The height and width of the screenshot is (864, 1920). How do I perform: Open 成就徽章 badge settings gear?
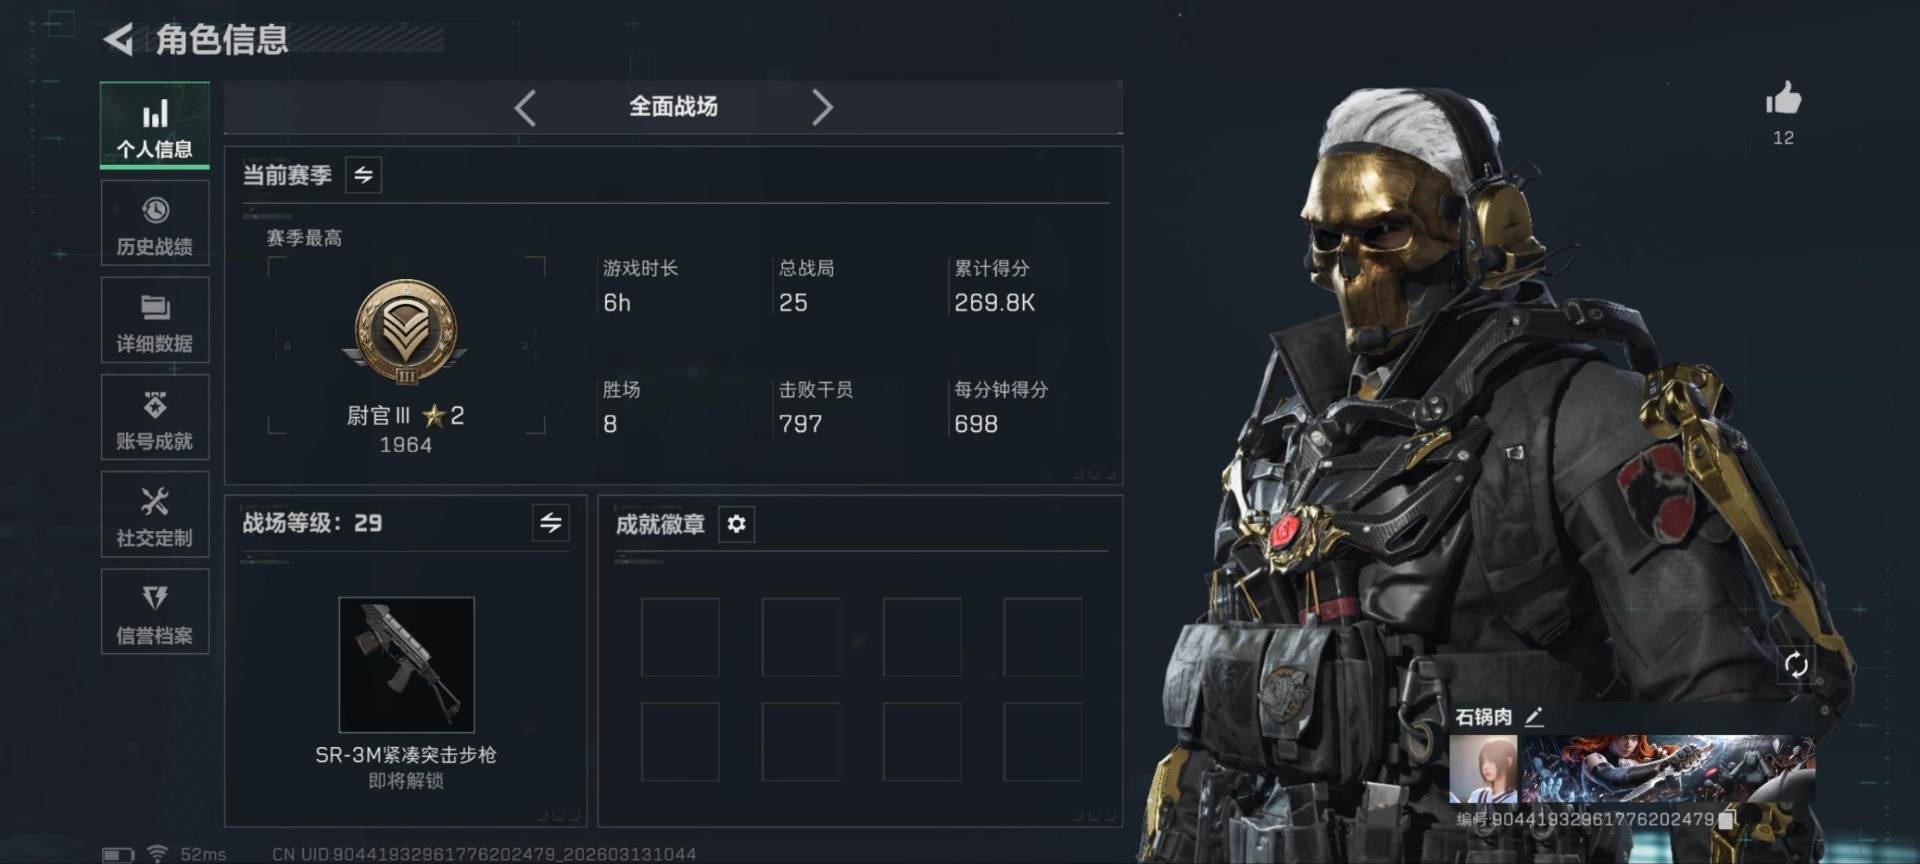(x=737, y=524)
